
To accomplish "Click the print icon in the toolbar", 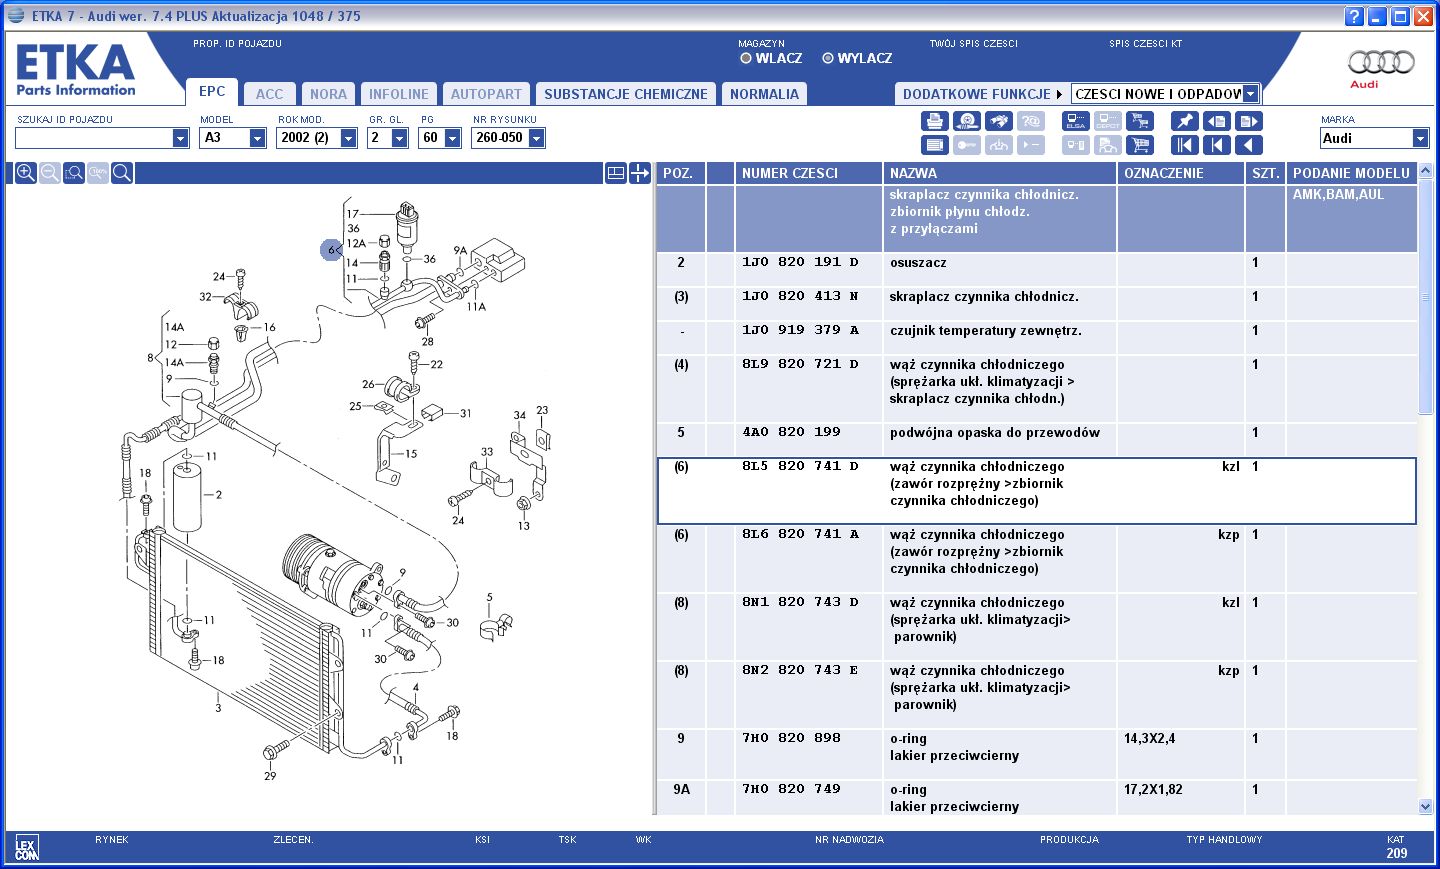I will coord(934,121).
